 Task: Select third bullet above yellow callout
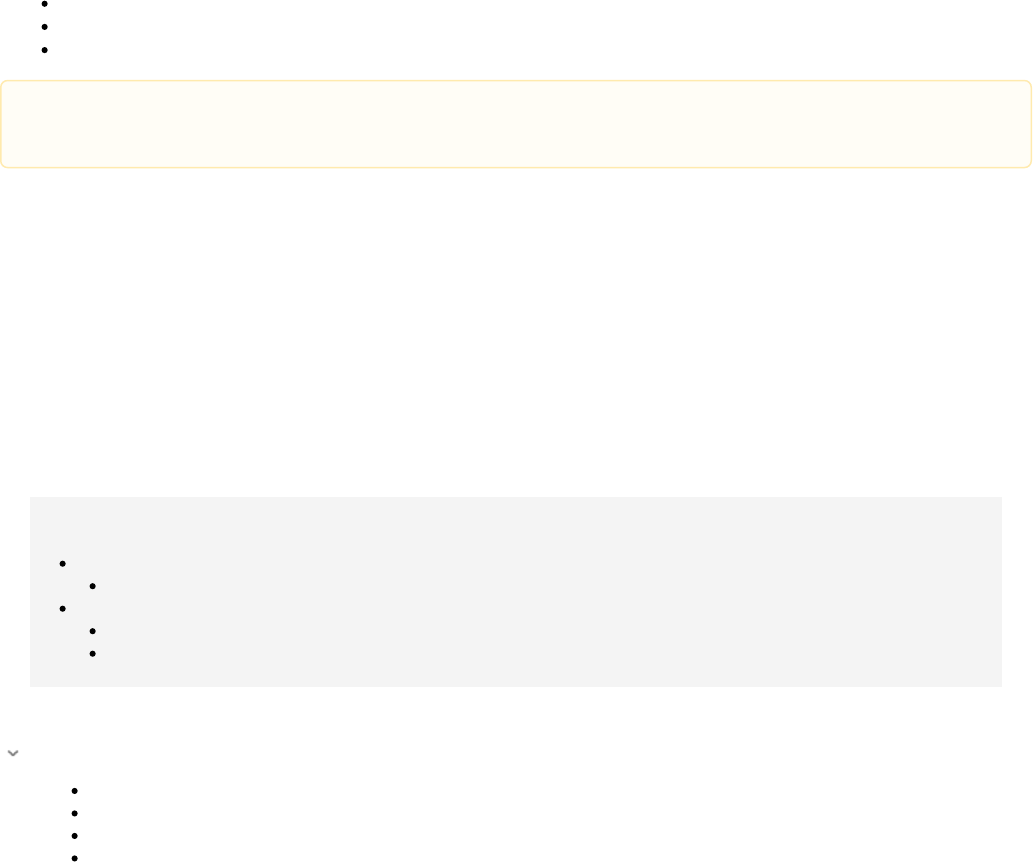45,50
